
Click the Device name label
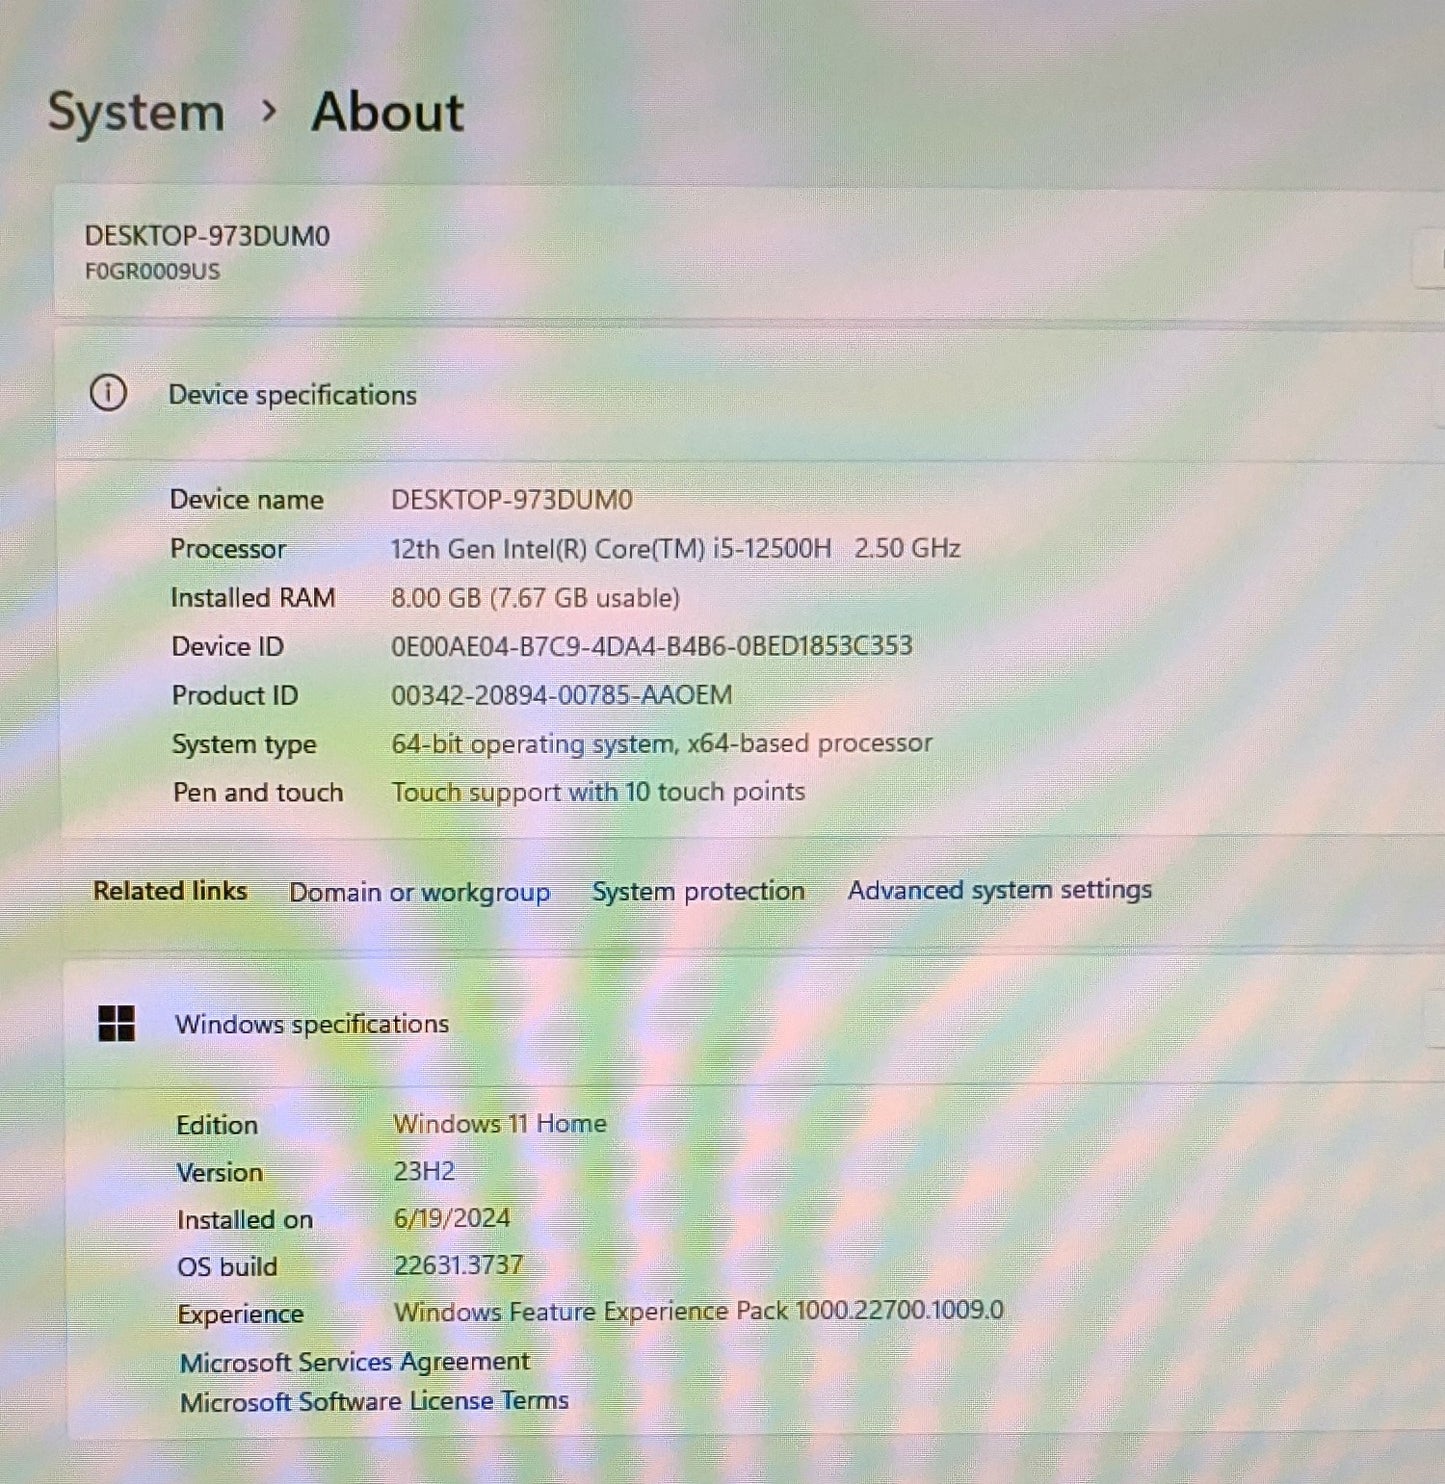[247, 499]
